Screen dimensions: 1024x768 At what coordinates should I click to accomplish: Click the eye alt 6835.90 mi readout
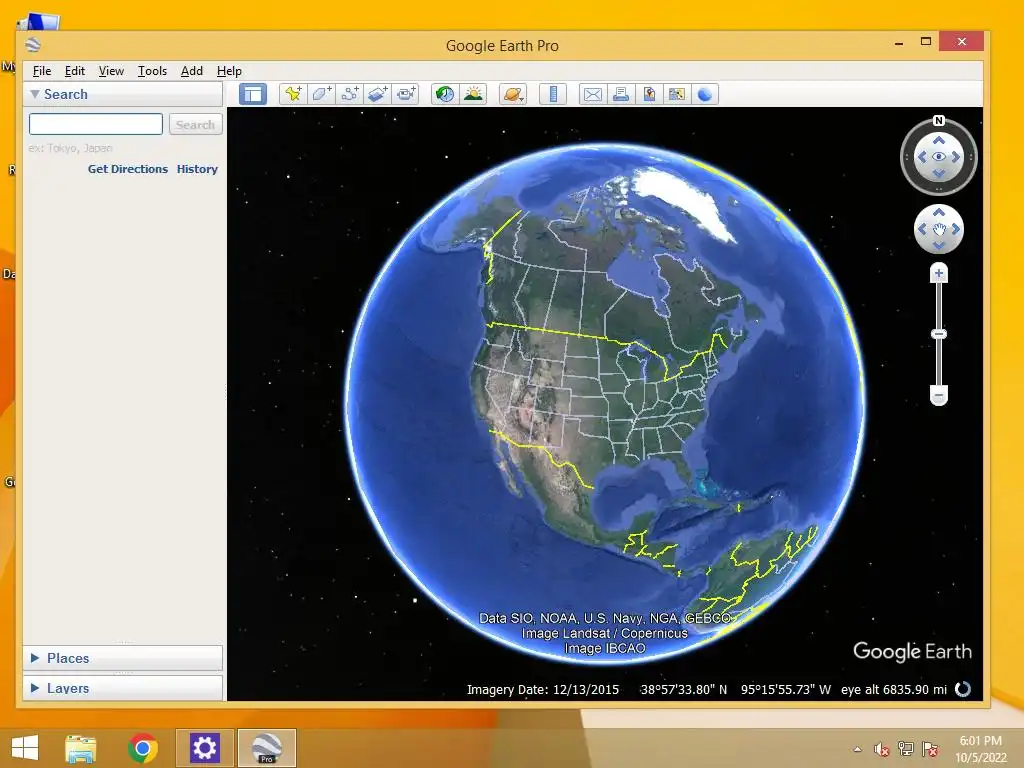click(x=893, y=689)
